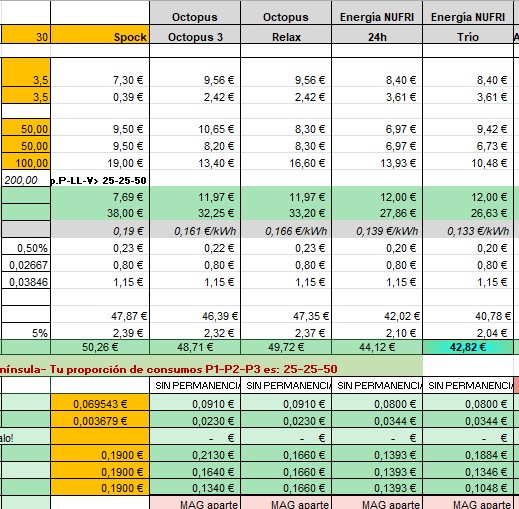Select the Relax tariff header cell

286,35
